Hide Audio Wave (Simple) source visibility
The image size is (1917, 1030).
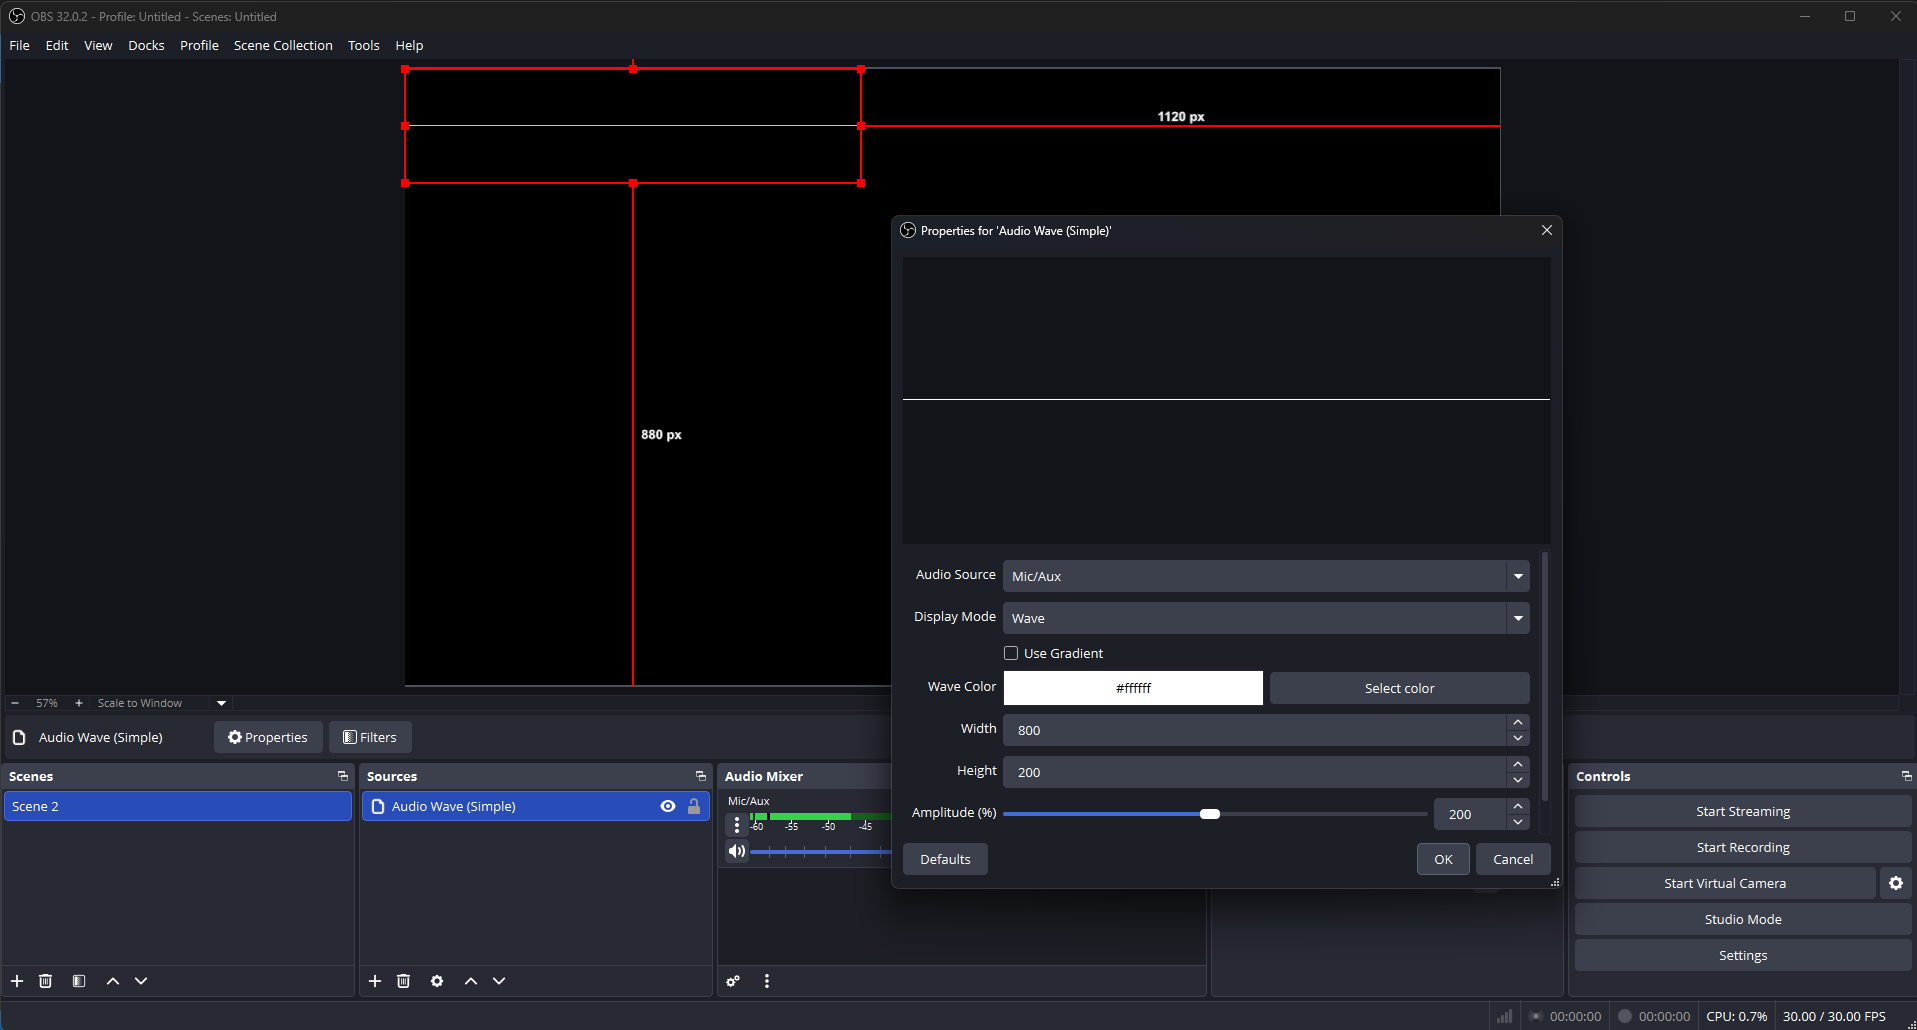point(668,806)
